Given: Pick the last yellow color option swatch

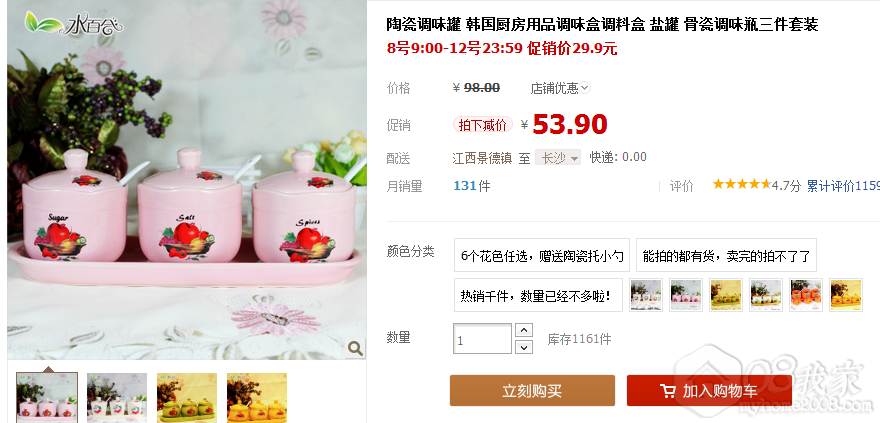Looking at the screenshot, I should [x=846, y=295].
